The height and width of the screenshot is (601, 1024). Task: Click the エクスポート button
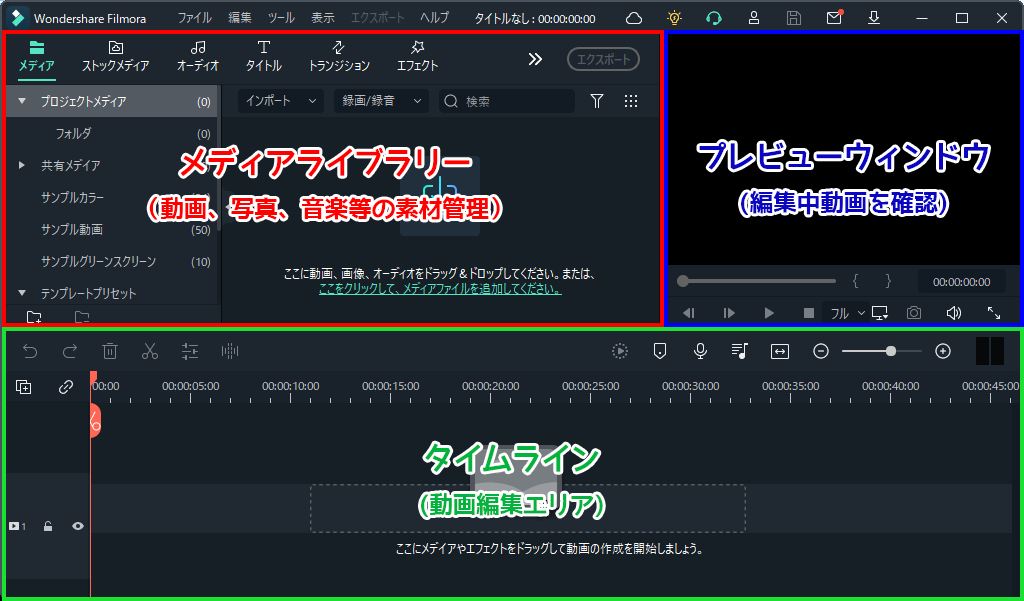(x=603, y=59)
